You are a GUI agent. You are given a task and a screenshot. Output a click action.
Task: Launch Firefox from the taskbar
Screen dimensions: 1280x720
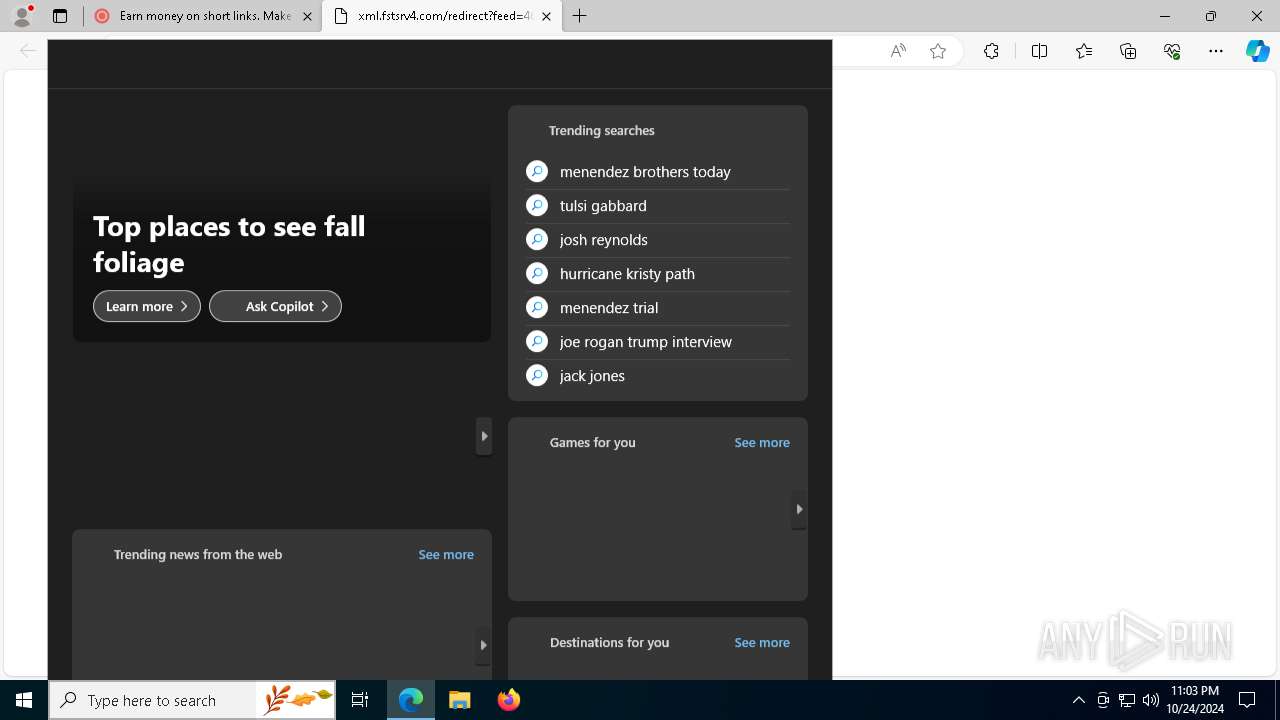pos(509,700)
